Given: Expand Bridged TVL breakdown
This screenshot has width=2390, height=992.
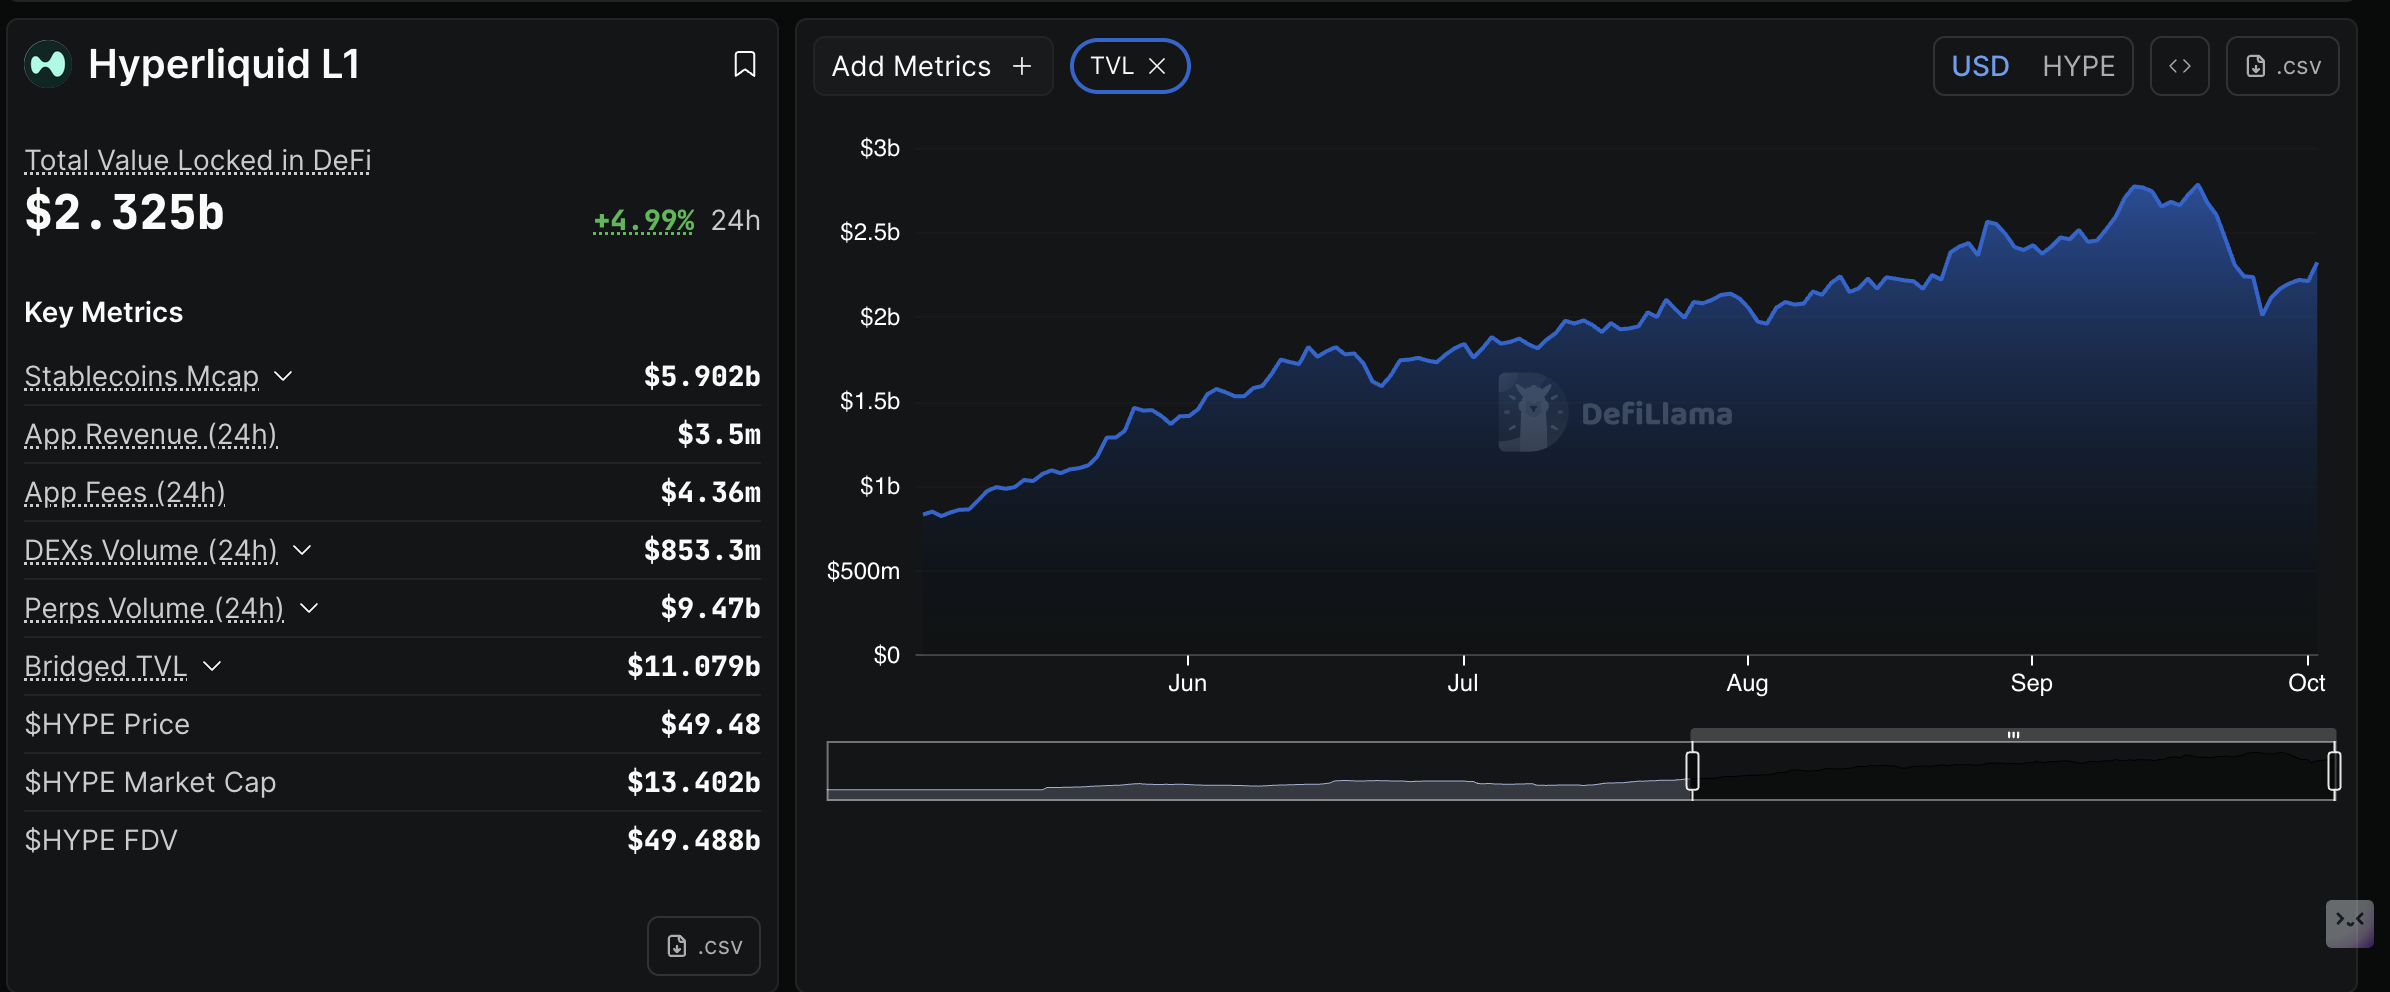Looking at the screenshot, I should coord(212,666).
